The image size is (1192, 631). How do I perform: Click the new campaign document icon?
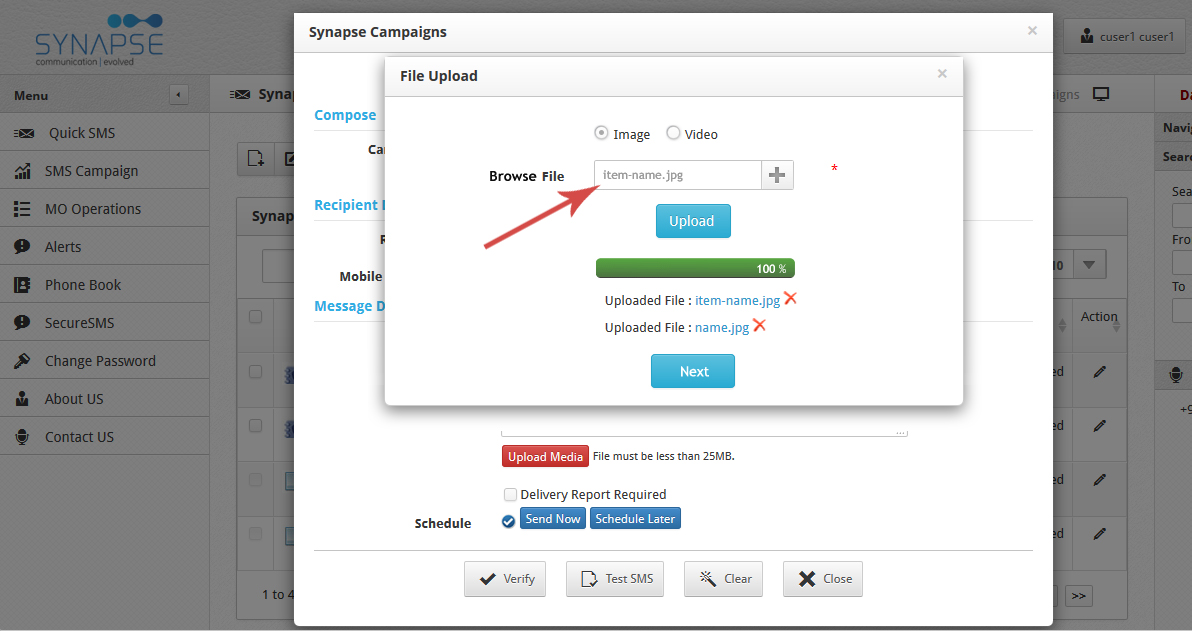[x=255, y=158]
